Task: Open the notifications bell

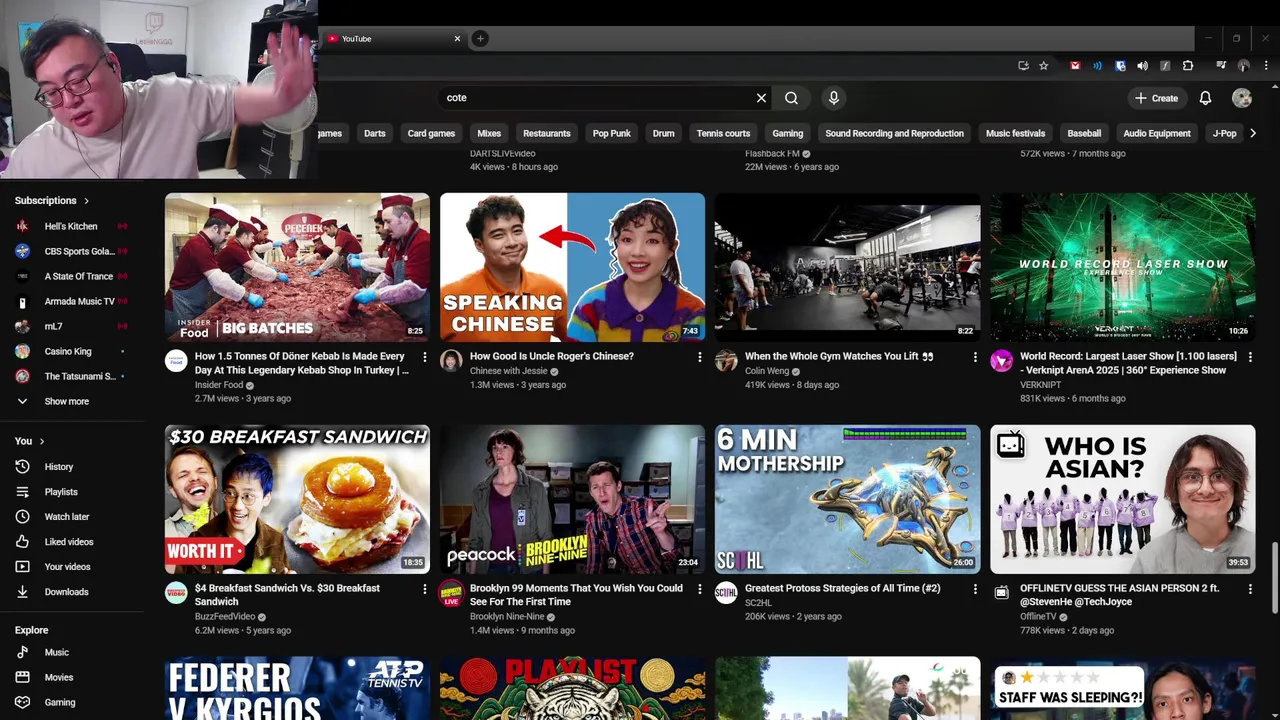Action: (x=1205, y=98)
